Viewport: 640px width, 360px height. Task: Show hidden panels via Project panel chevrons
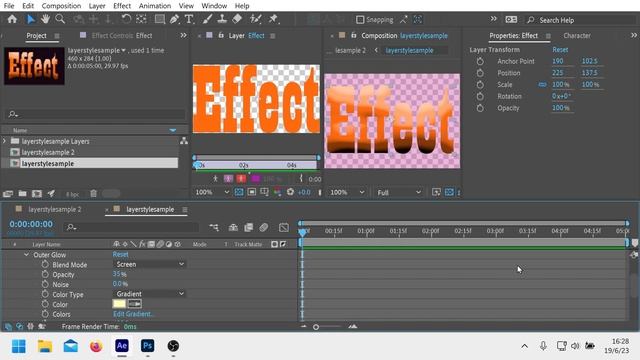tap(183, 36)
